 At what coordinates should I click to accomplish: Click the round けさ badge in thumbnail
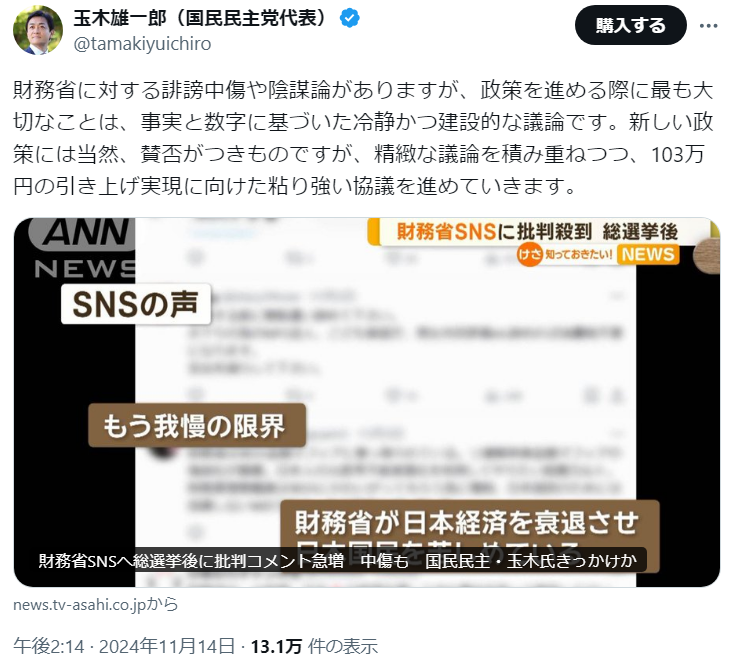click(529, 254)
